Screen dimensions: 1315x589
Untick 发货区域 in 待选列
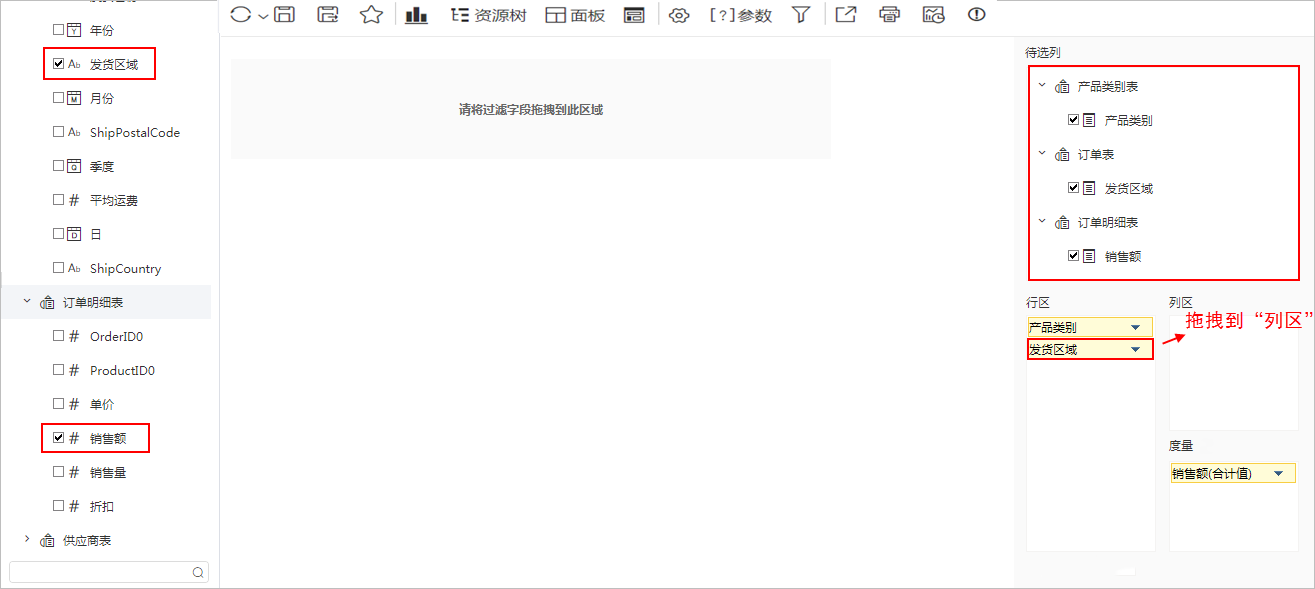pos(1073,188)
